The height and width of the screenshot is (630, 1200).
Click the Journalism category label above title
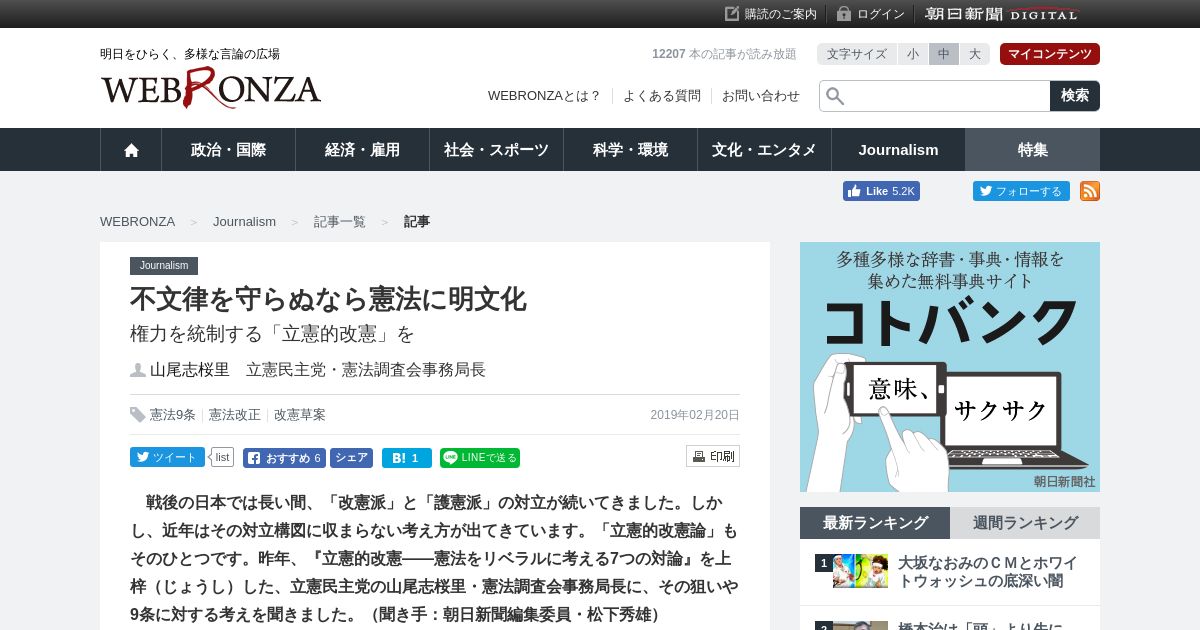pyautogui.click(x=164, y=266)
